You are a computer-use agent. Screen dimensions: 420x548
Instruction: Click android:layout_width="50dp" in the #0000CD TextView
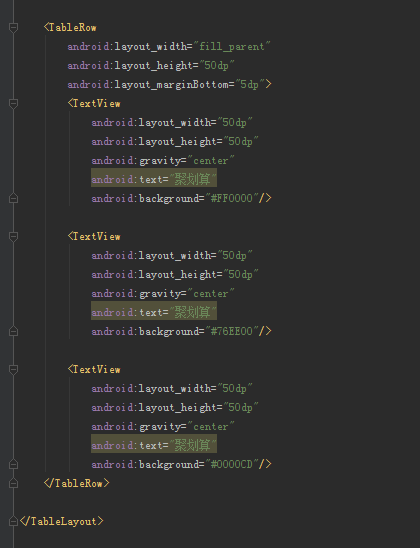click(172, 389)
